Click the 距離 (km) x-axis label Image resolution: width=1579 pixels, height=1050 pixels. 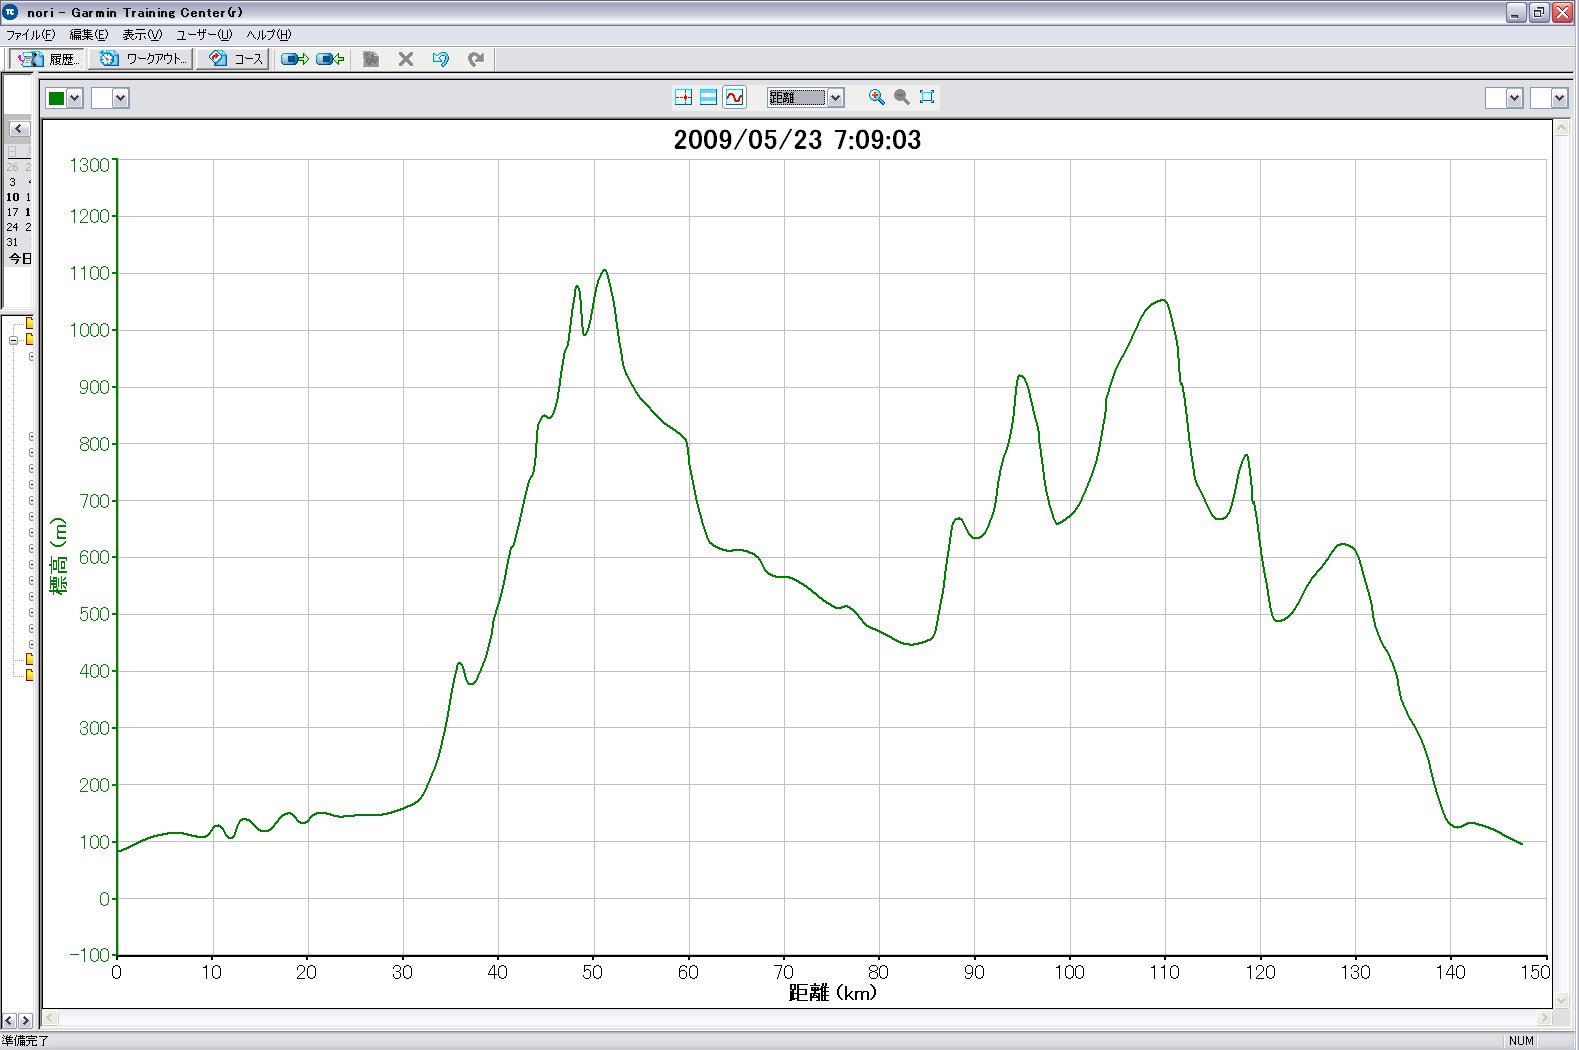833,993
